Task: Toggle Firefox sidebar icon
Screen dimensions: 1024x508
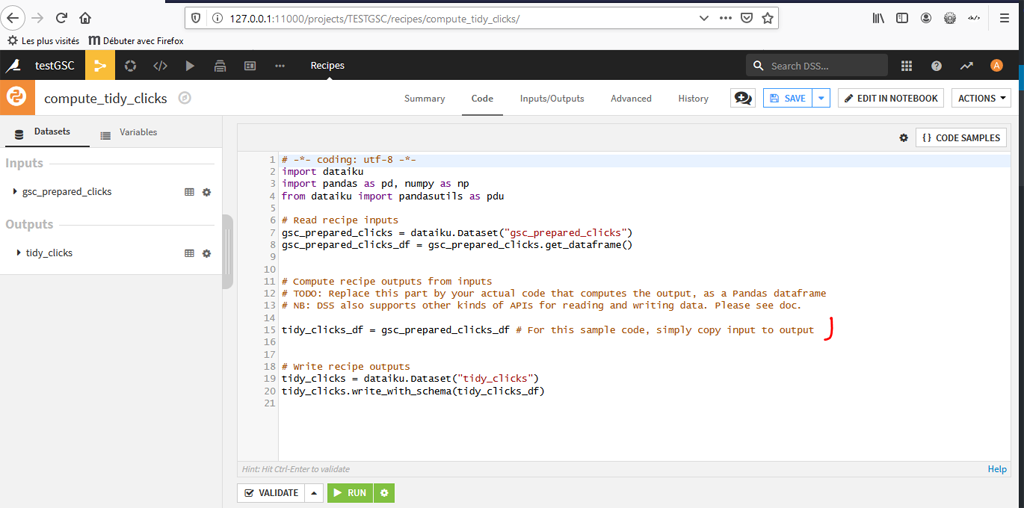Action: pyautogui.click(x=902, y=18)
